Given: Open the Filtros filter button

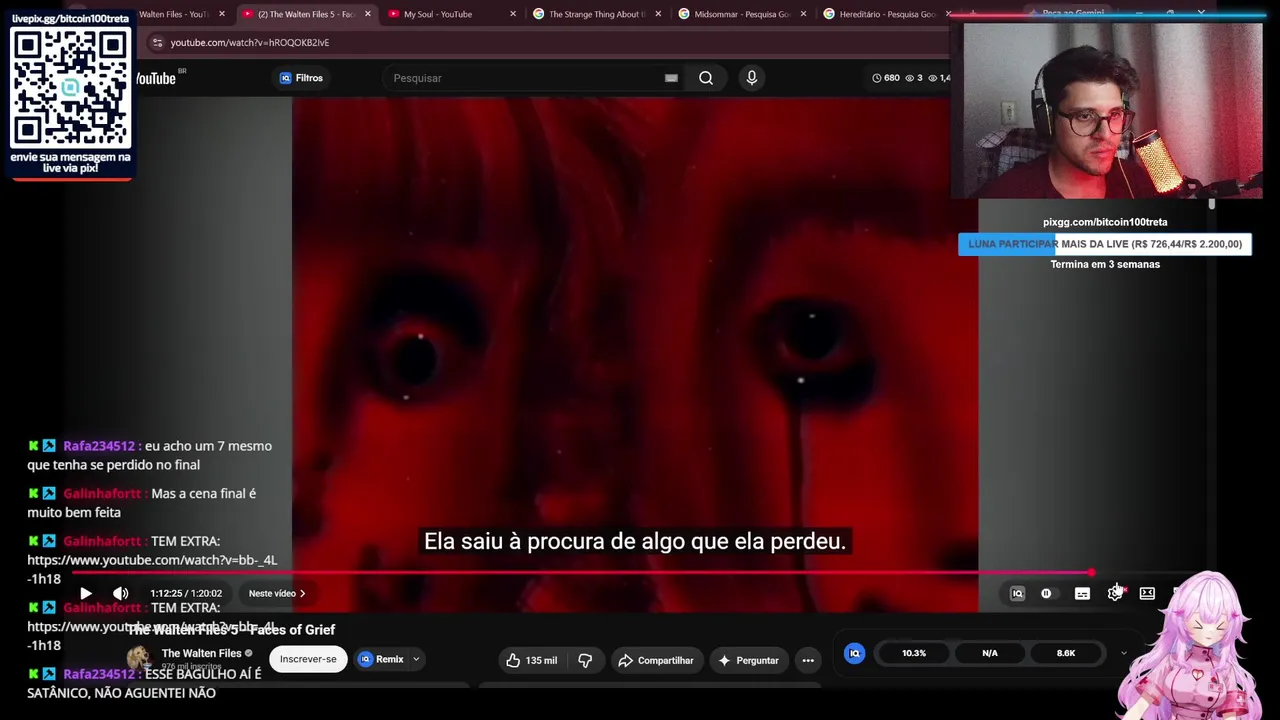Looking at the screenshot, I should [x=301, y=78].
